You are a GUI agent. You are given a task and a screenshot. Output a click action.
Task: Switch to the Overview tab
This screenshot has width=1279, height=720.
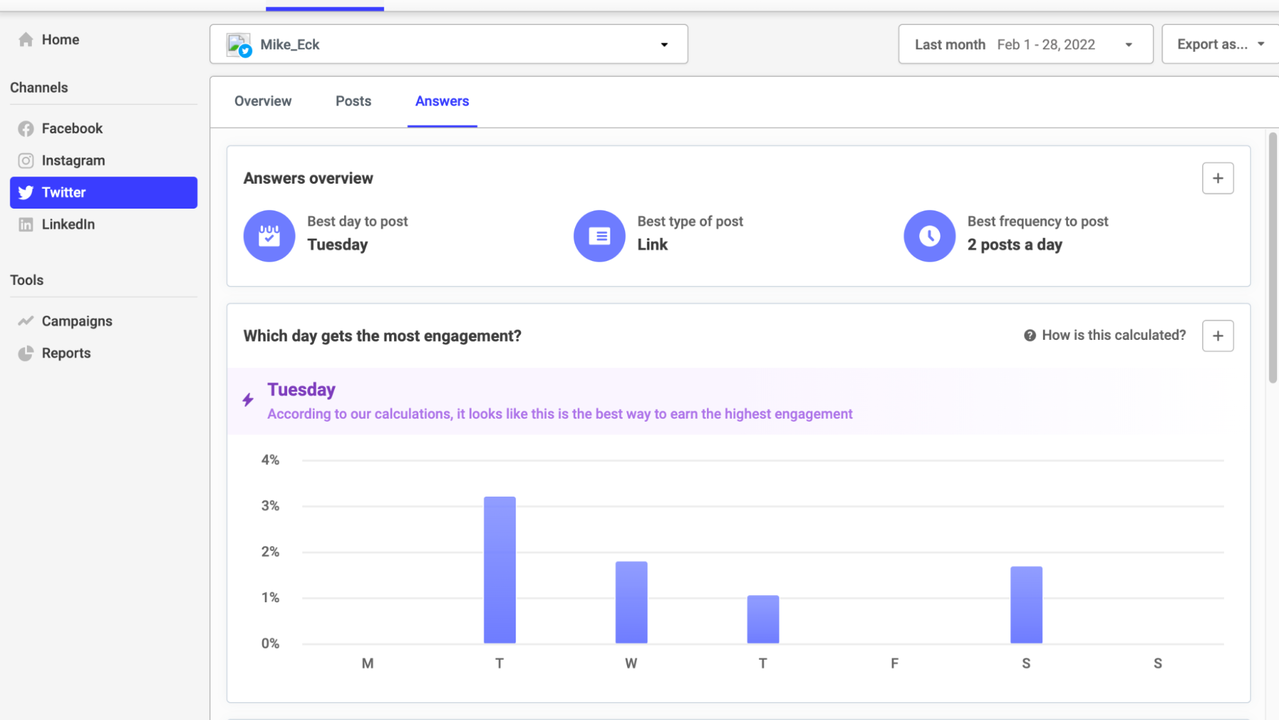point(263,101)
